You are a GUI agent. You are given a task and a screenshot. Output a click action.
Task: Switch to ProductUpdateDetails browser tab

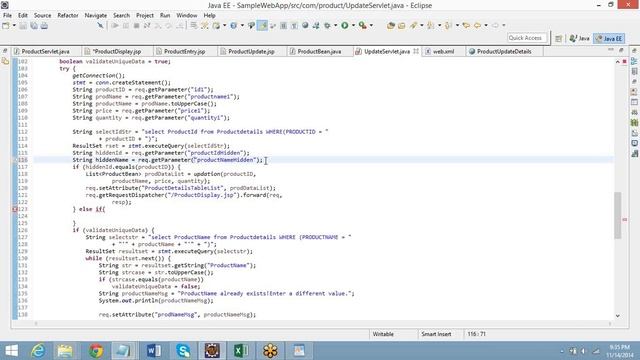[504, 51]
